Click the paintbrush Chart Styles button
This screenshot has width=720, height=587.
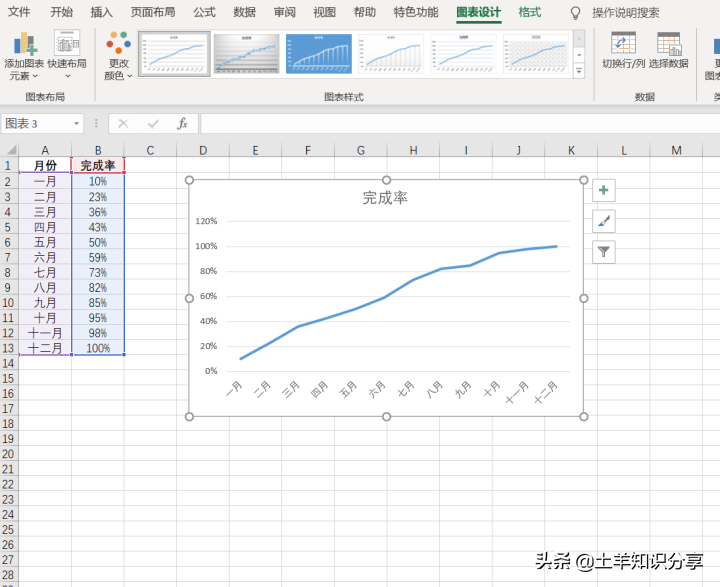click(603, 221)
